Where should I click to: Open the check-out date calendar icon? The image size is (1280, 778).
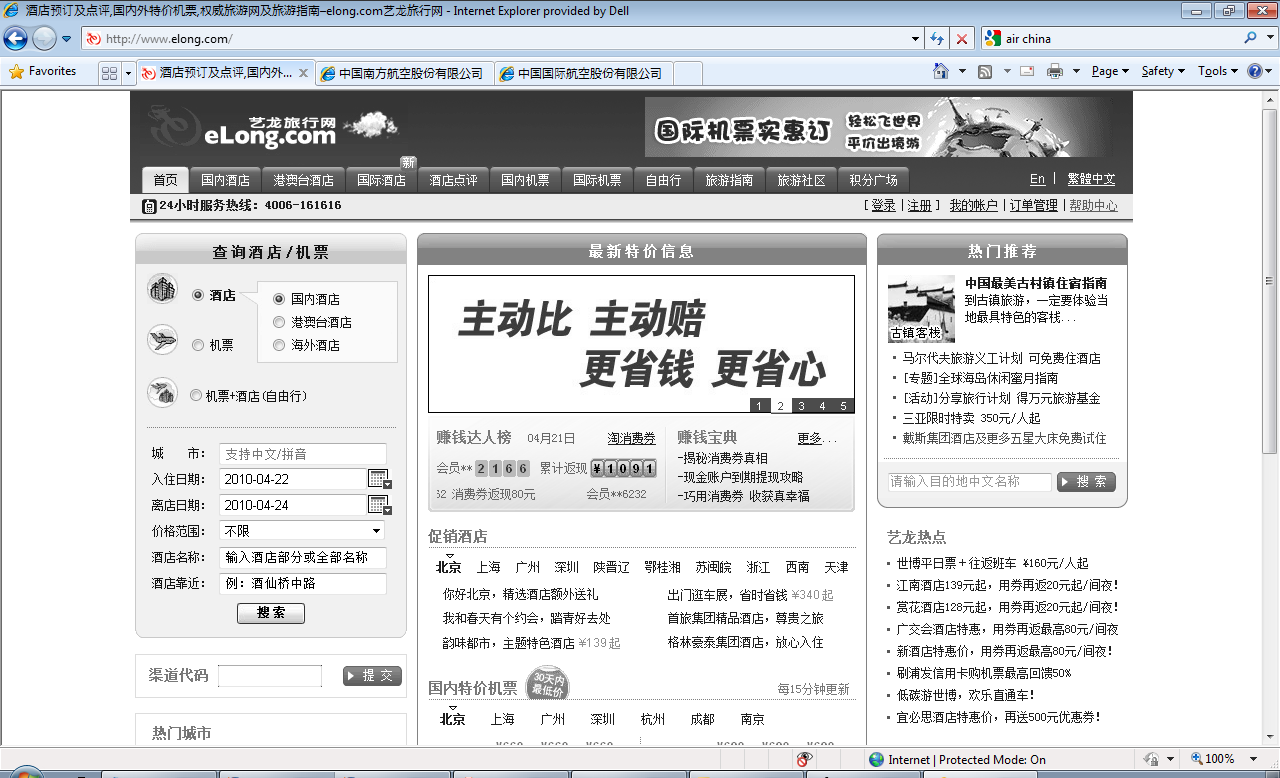(379, 504)
